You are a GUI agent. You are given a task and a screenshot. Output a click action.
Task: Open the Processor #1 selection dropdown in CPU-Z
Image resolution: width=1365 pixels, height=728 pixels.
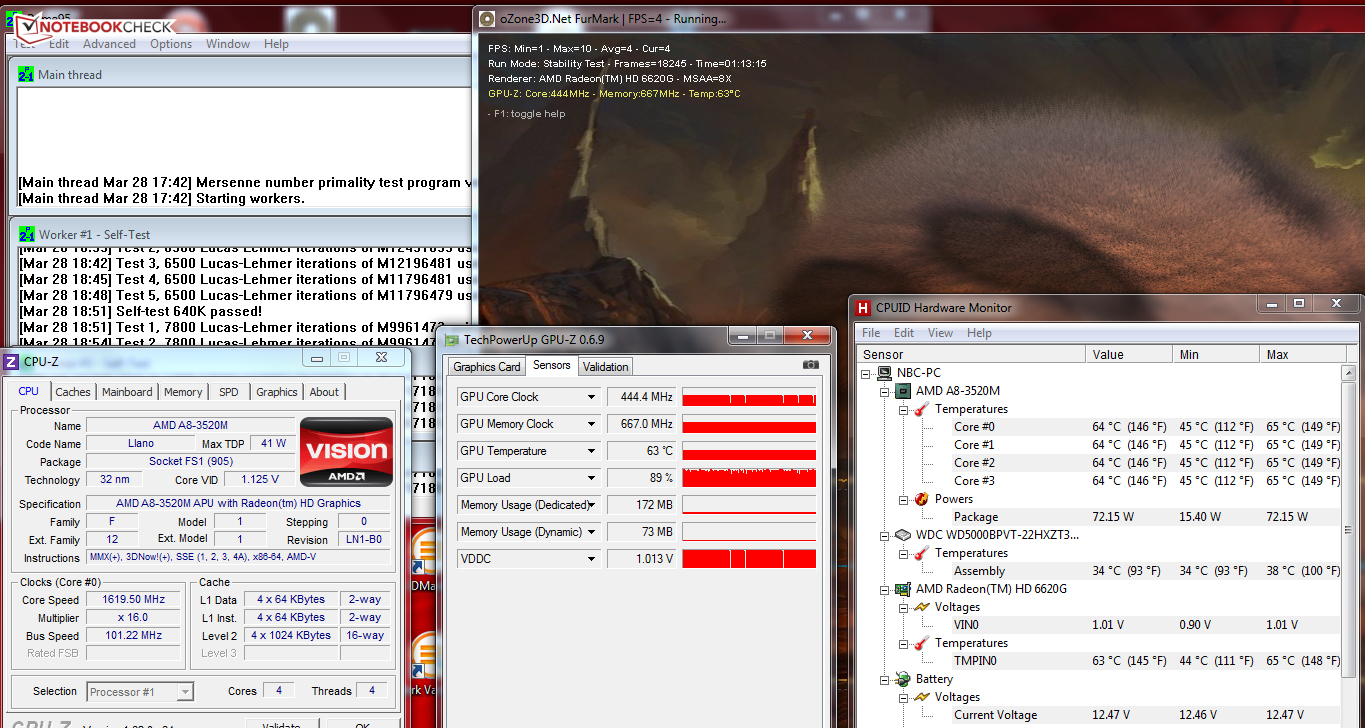click(185, 691)
